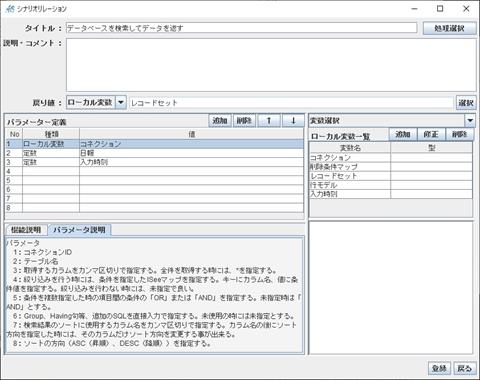Select parameter row 2 日報 value
Viewport: 480px width, 380px height.
point(191,153)
